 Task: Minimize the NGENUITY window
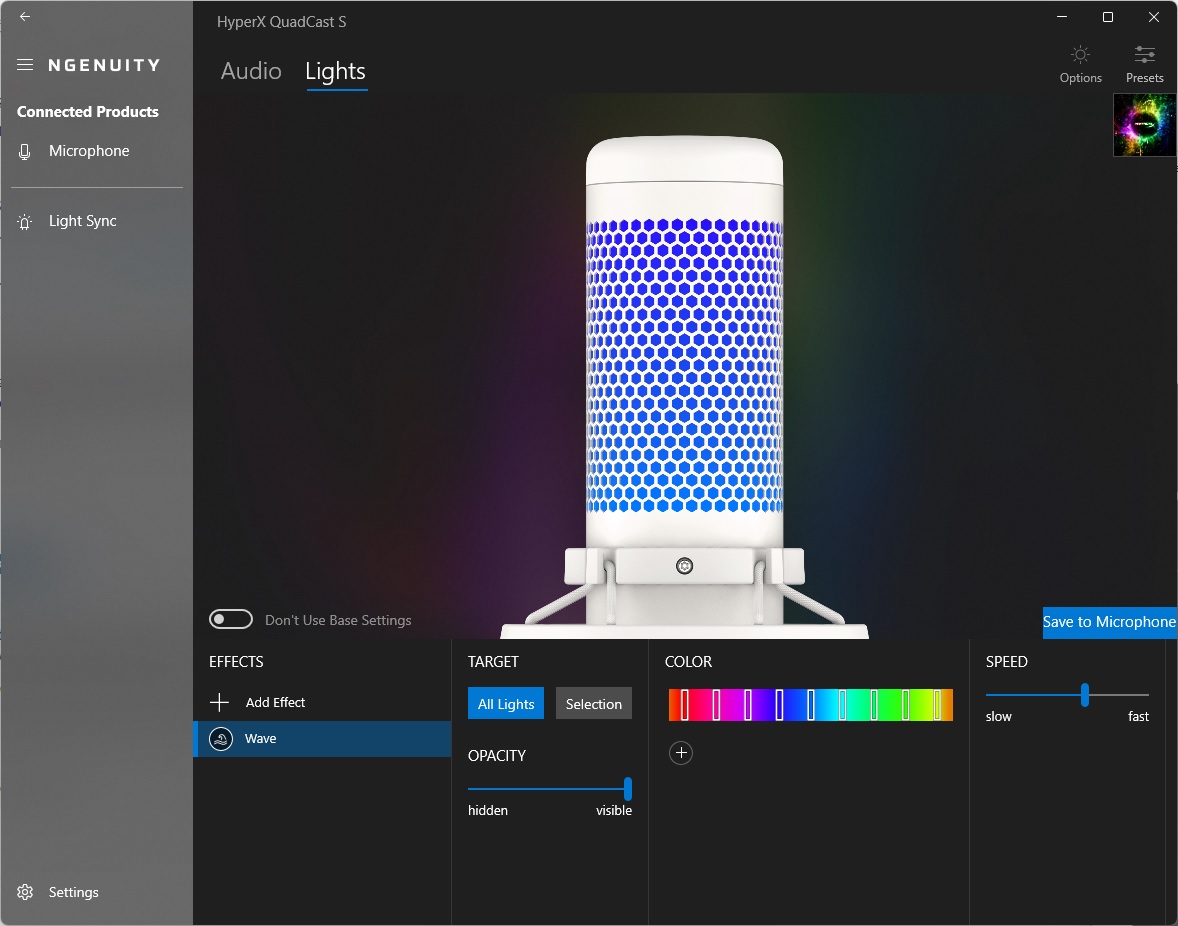pos(1062,17)
